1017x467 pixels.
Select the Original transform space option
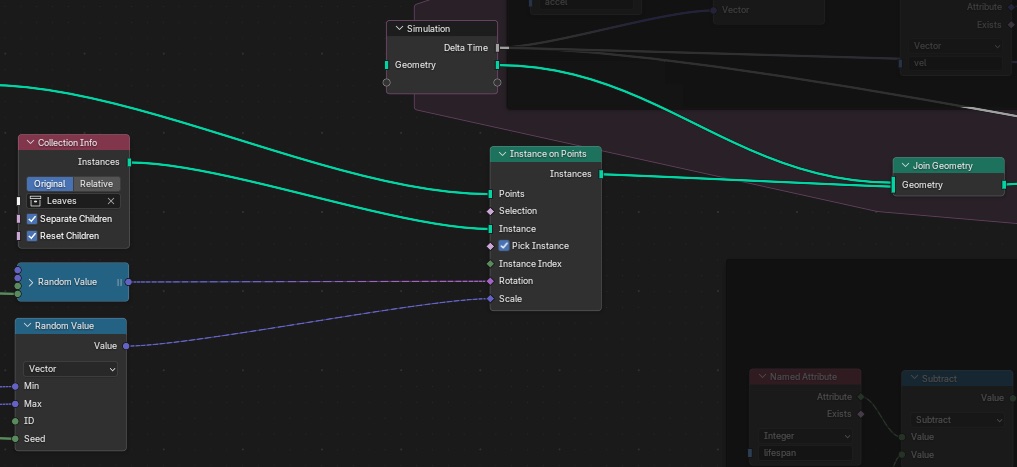[50, 184]
